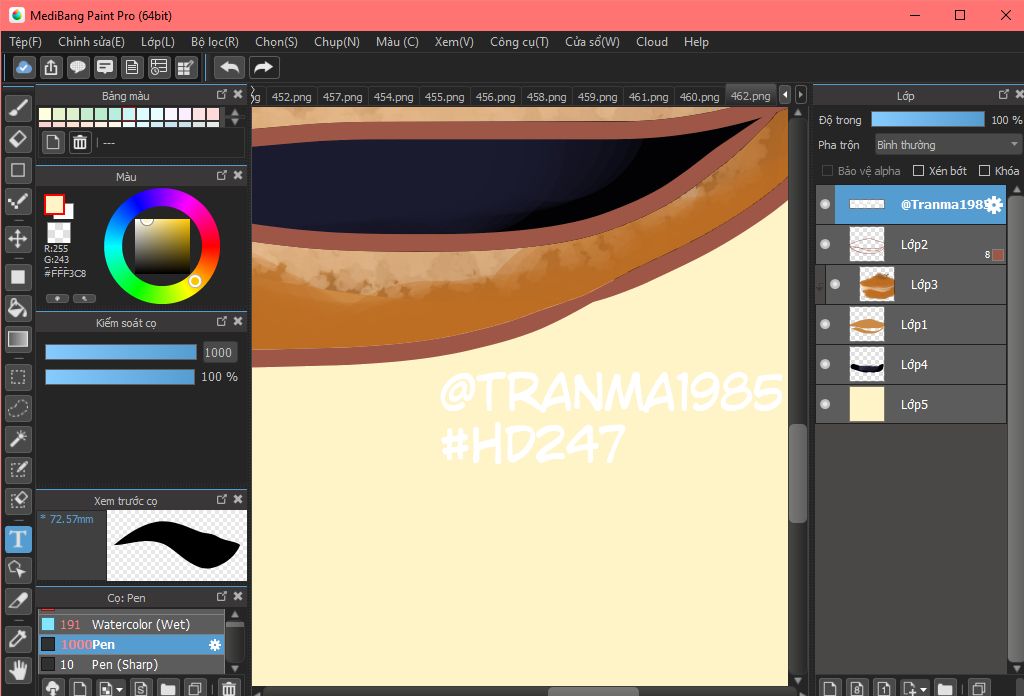Duplicate layer icon in Lớp panel

[978, 688]
